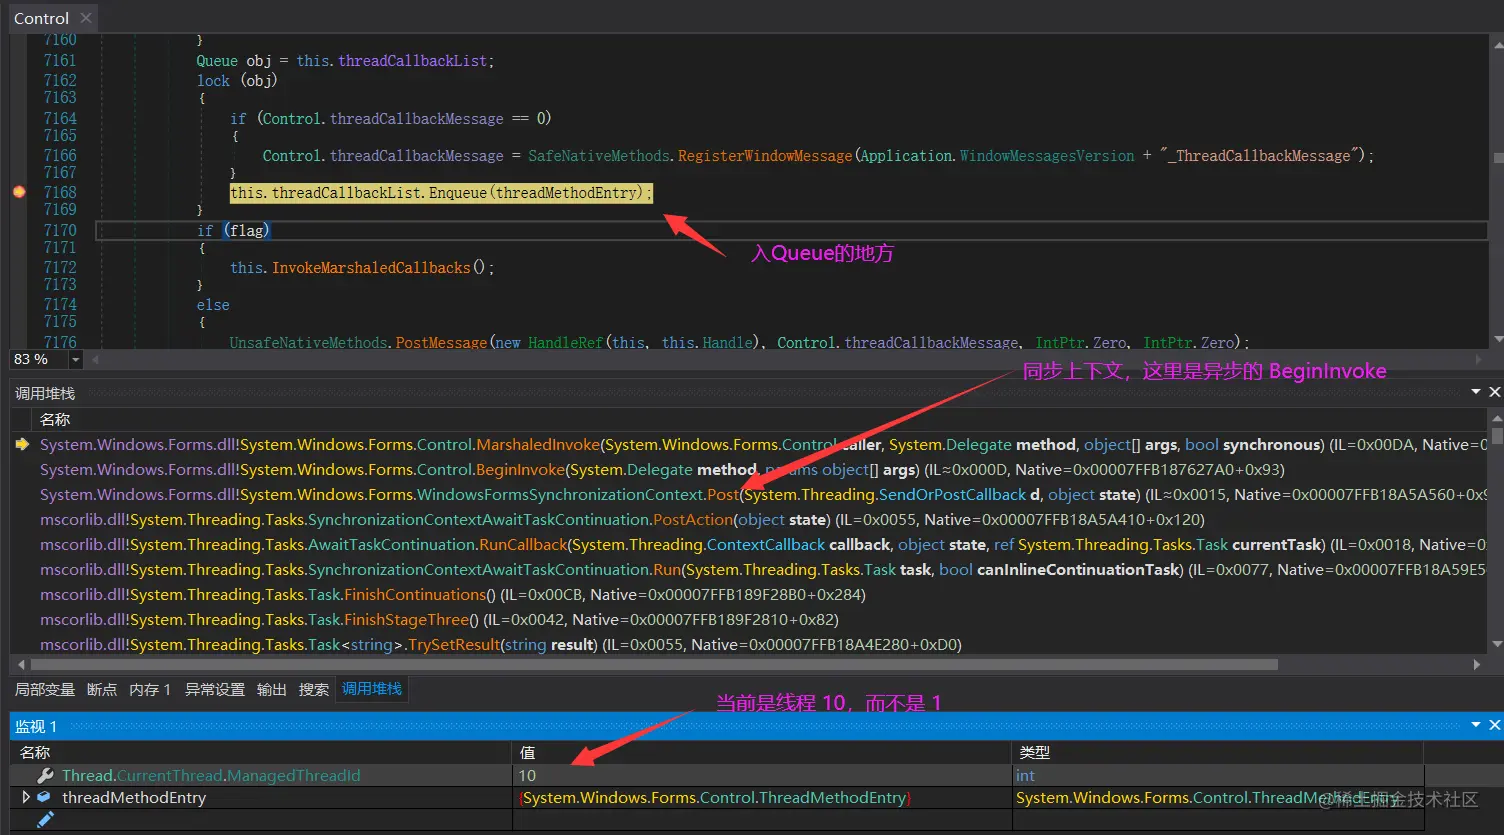Switch to the 输出 tab

[x=272, y=689]
